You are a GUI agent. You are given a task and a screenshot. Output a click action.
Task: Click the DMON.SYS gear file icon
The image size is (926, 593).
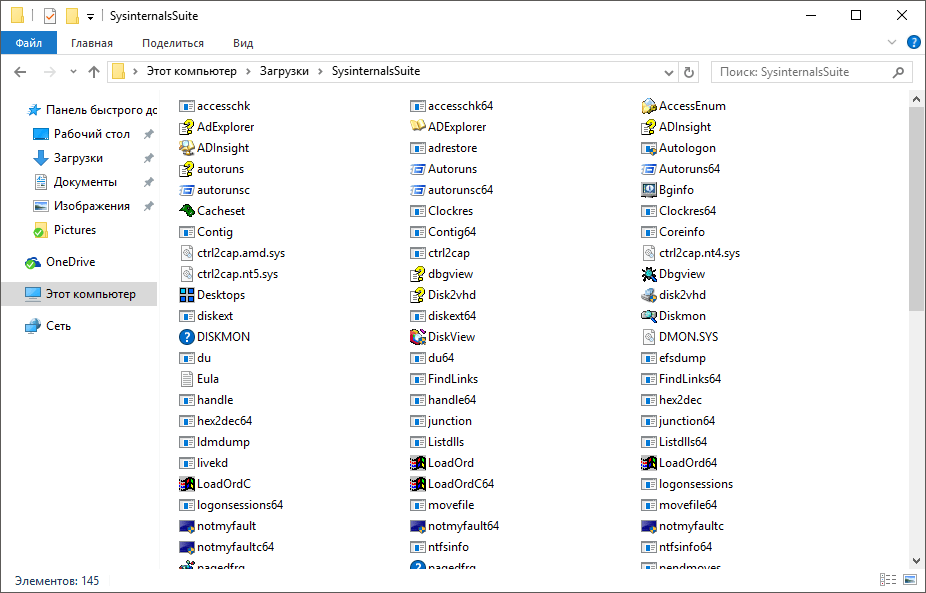point(648,337)
